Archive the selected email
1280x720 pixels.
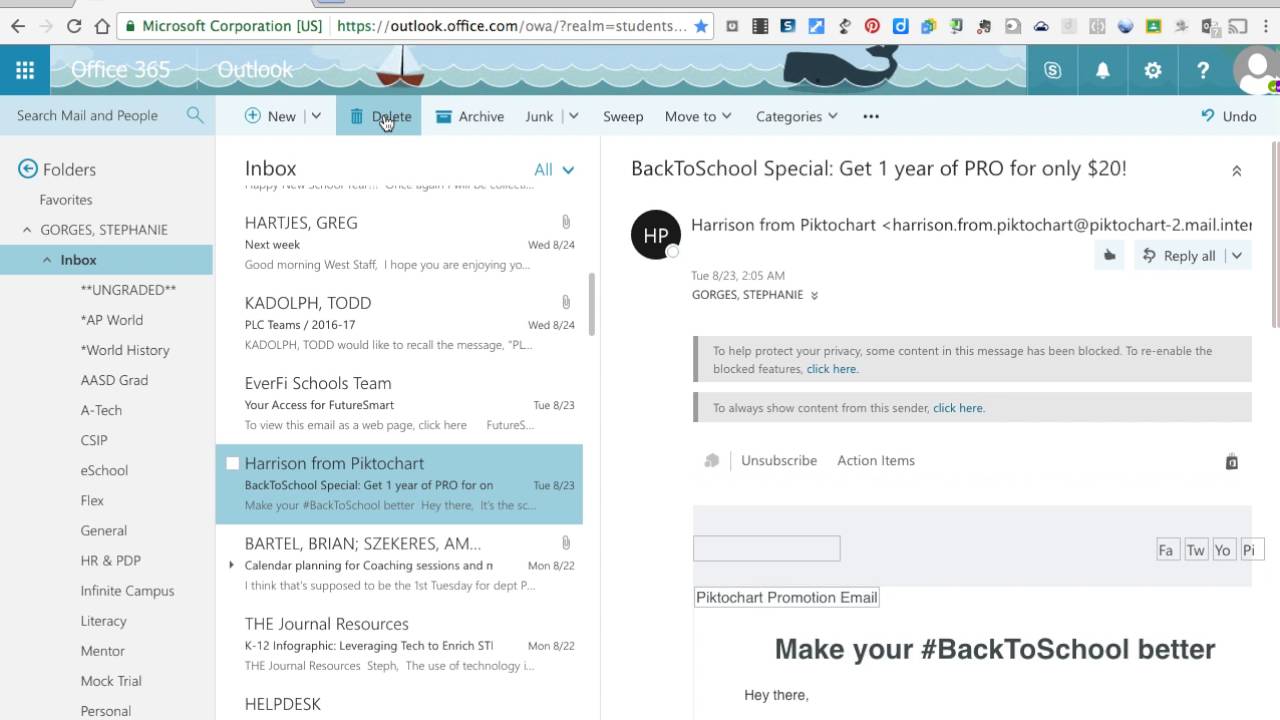pos(470,117)
